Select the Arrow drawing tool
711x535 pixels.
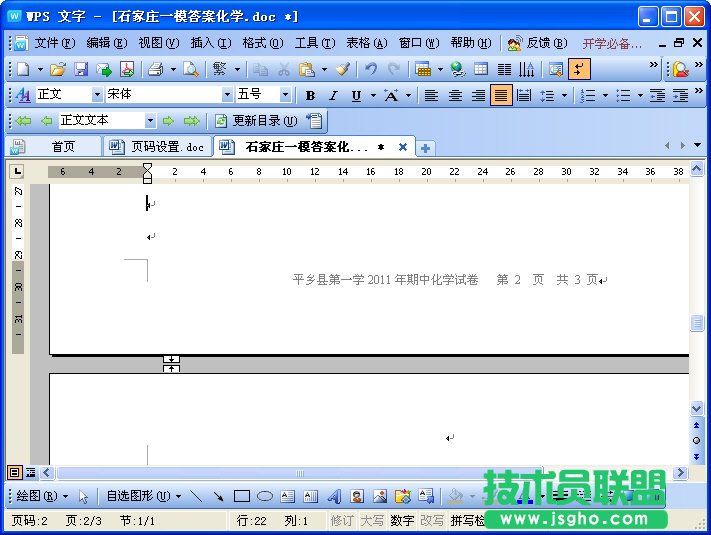219,496
